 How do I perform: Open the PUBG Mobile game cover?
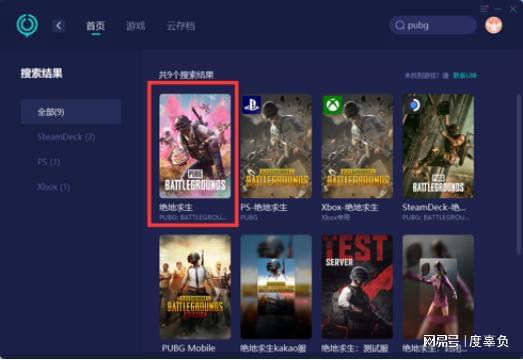[195, 287]
